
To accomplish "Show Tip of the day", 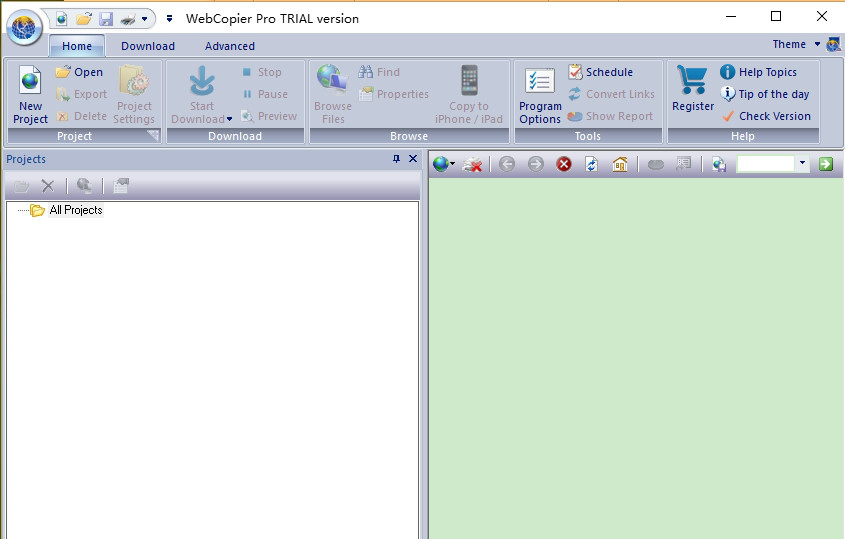I will pyautogui.click(x=765, y=94).
